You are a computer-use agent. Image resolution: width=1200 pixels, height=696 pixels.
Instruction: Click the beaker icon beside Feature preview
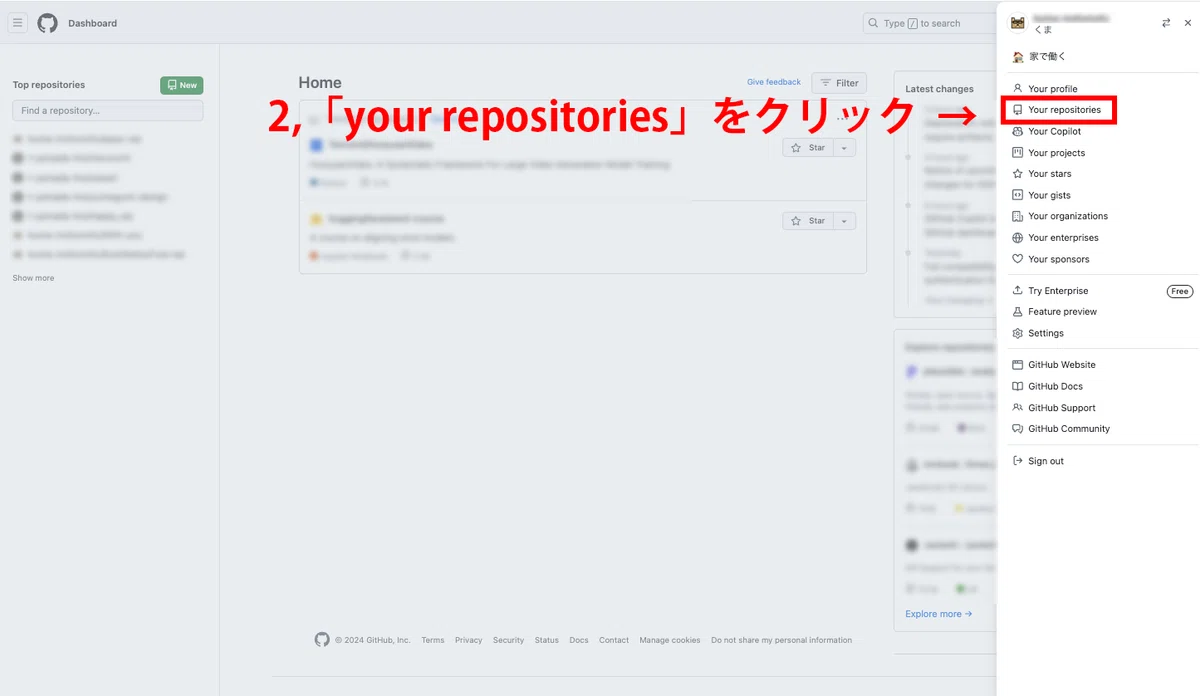click(1017, 312)
